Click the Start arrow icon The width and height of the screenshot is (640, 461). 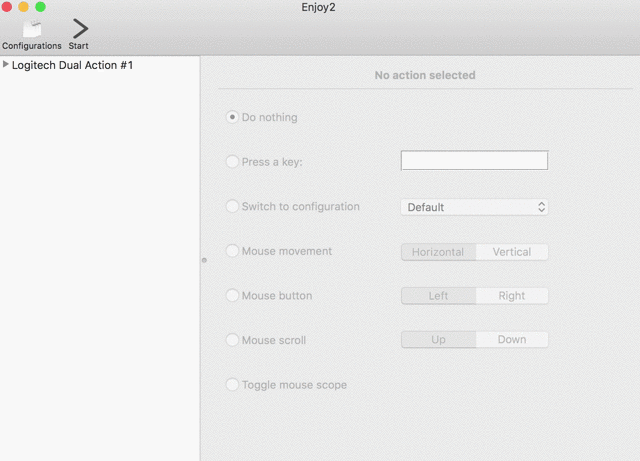pyautogui.click(x=80, y=29)
